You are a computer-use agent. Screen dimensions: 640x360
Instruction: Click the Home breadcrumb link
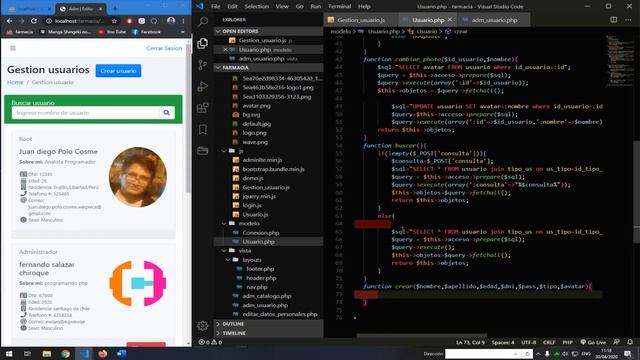point(15,82)
